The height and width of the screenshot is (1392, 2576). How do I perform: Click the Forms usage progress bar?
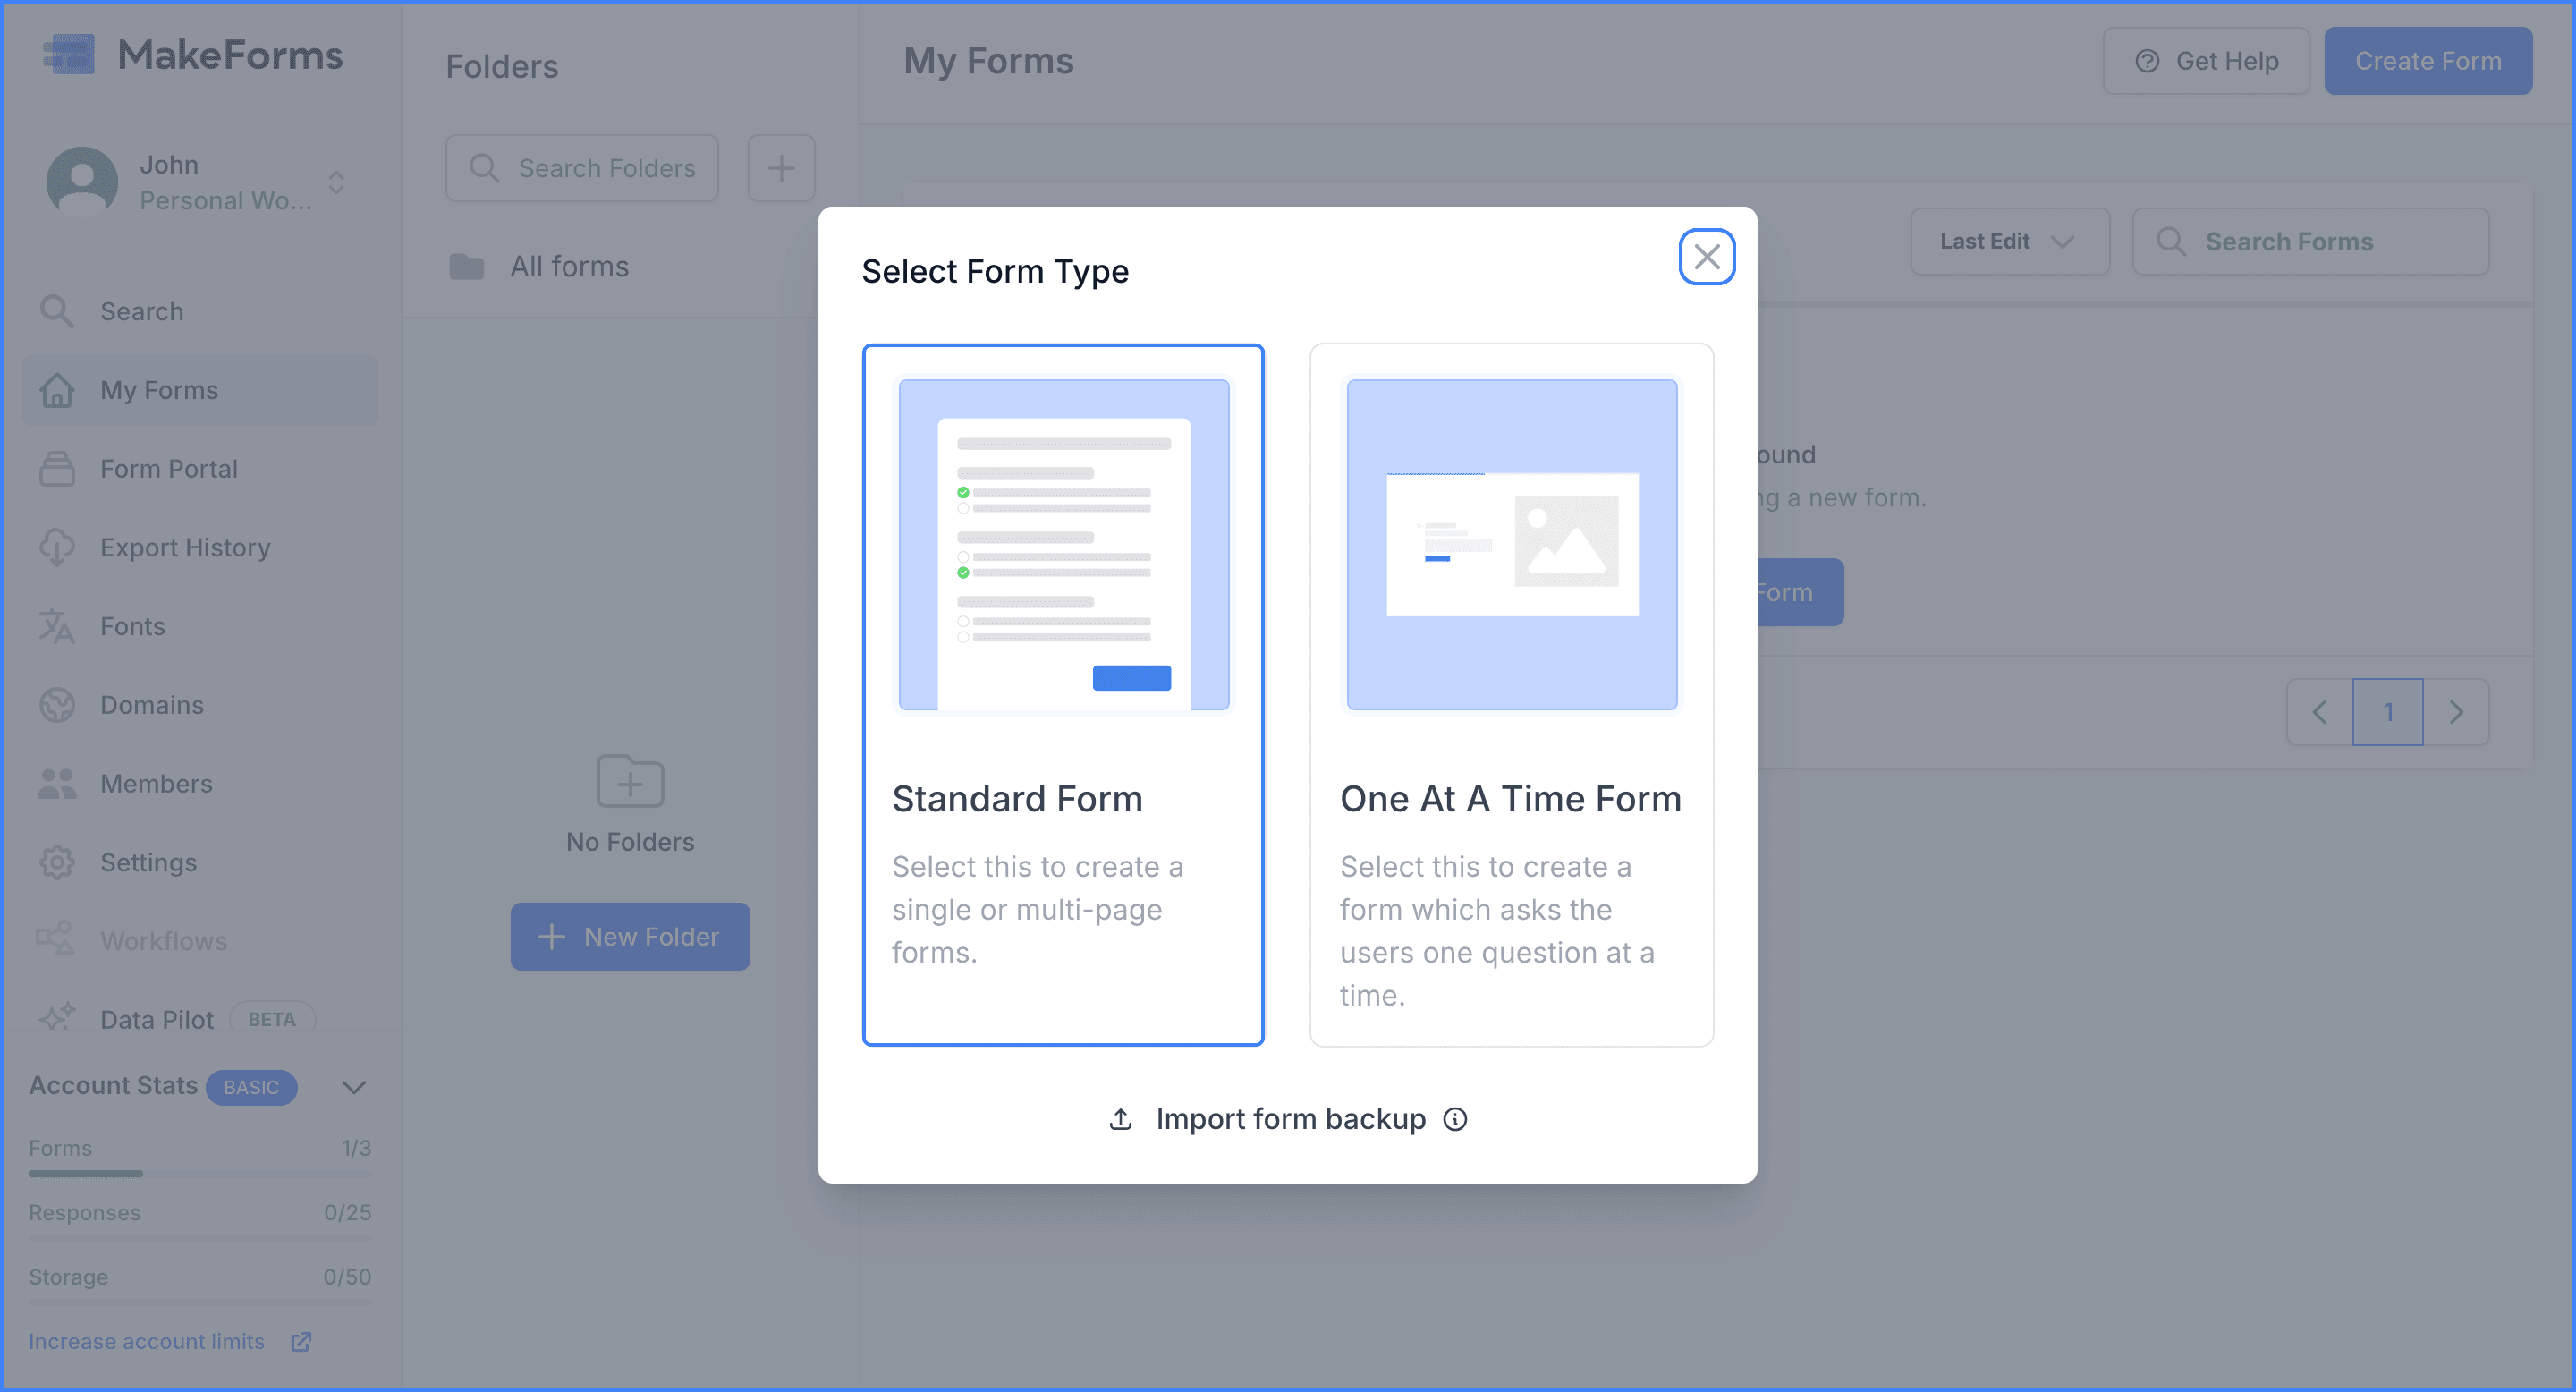(200, 1173)
